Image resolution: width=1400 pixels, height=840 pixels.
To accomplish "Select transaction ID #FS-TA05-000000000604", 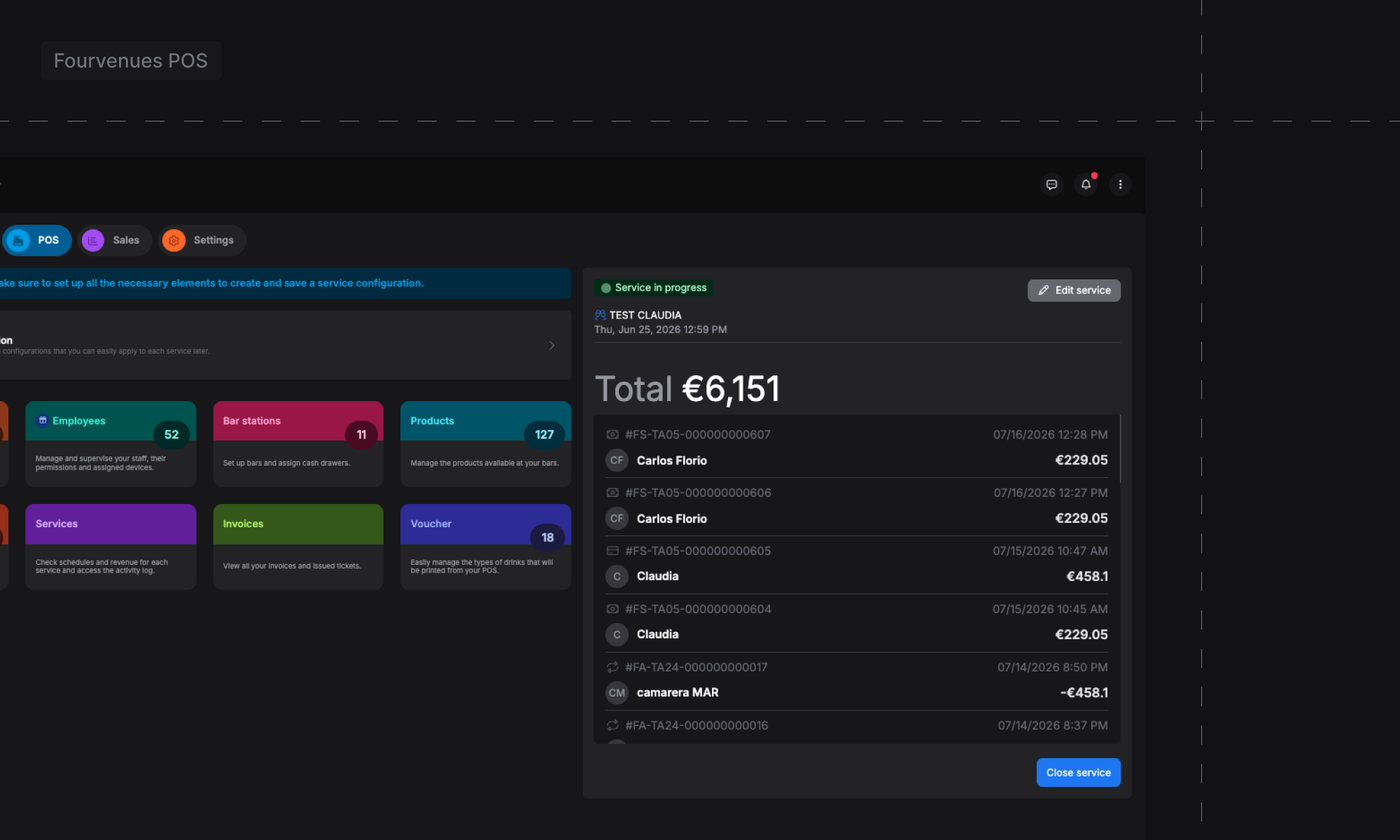I will pyautogui.click(x=698, y=609).
